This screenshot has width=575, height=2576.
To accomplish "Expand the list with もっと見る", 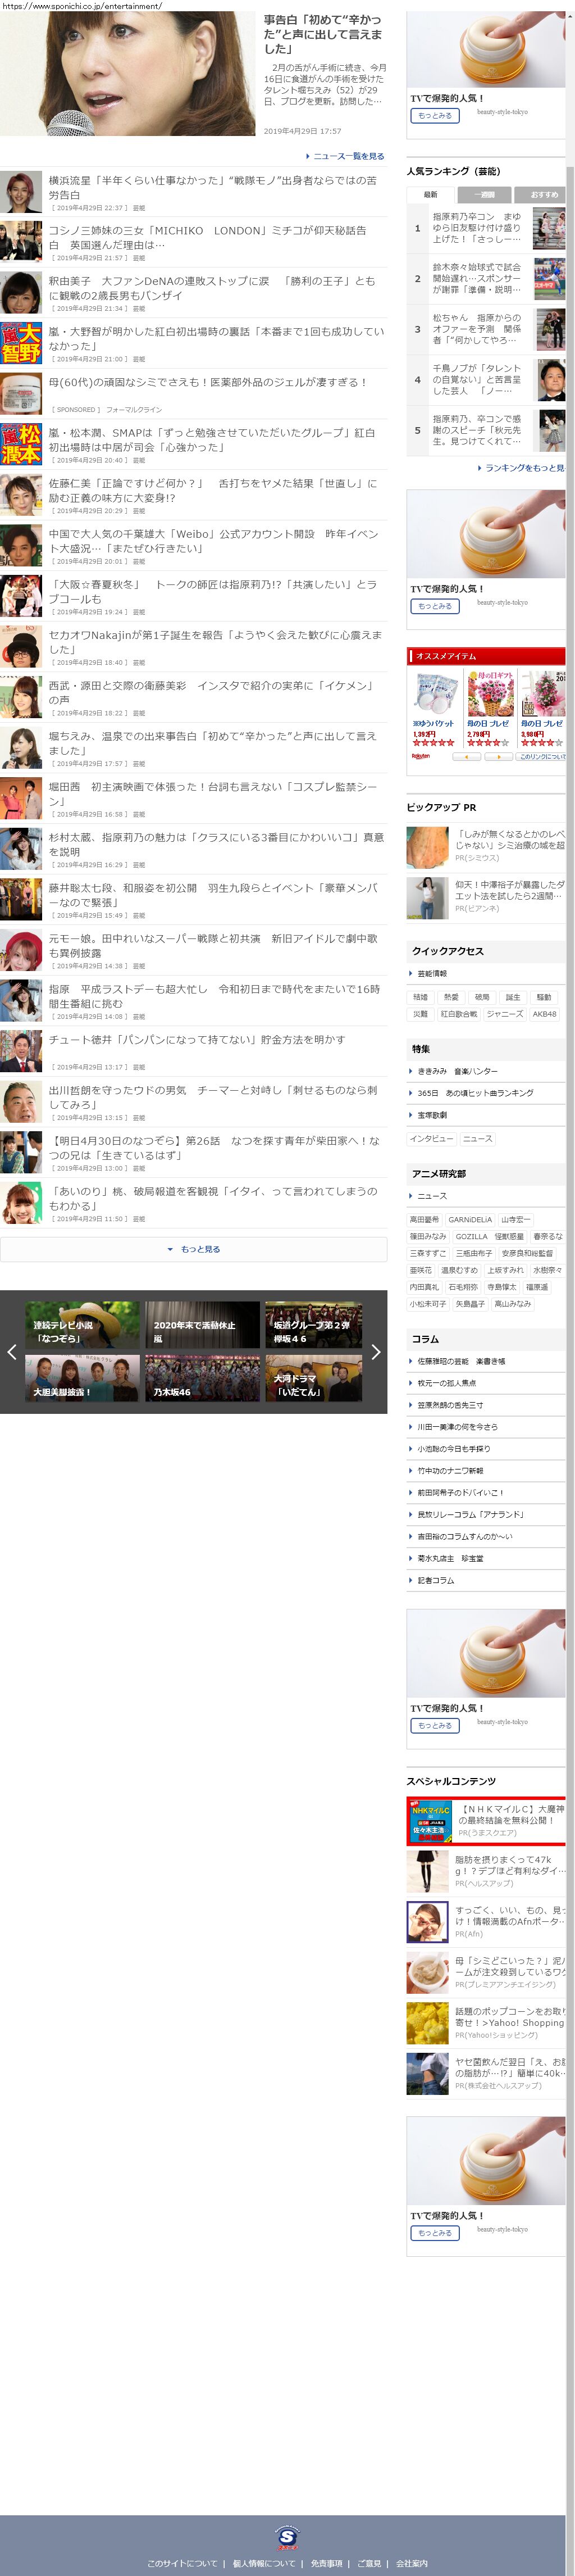I will [x=194, y=1249].
